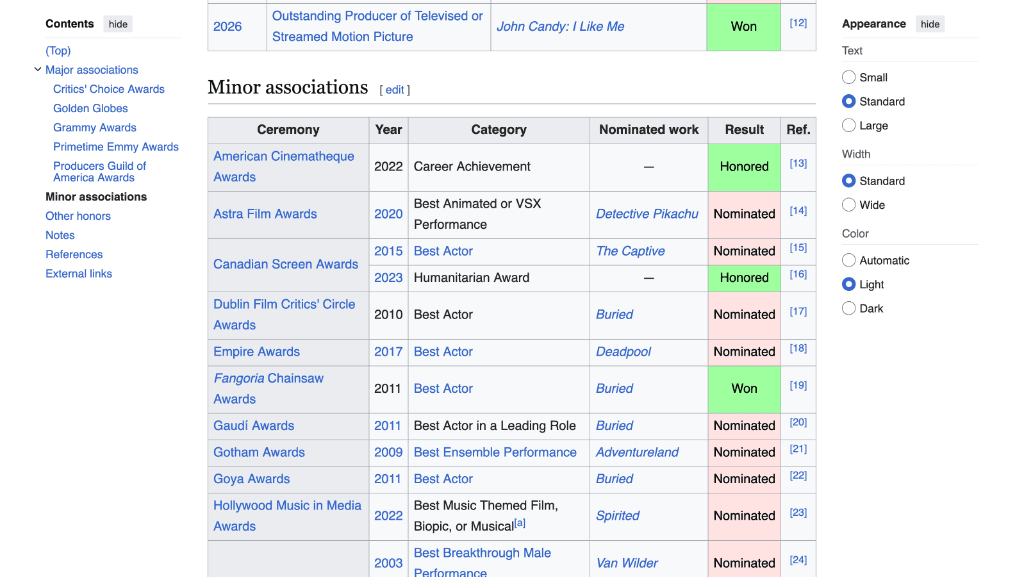The width and height of the screenshot is (1024, 577).
Task: Select Wide width radio button
Action: (x=848, y=205)
